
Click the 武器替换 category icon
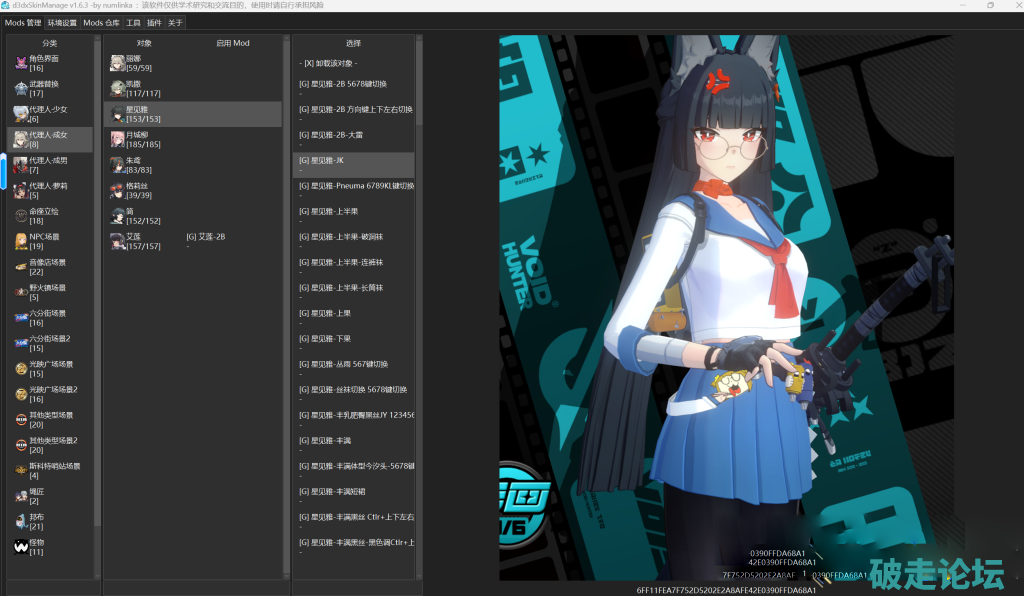[x=21, y=88]
